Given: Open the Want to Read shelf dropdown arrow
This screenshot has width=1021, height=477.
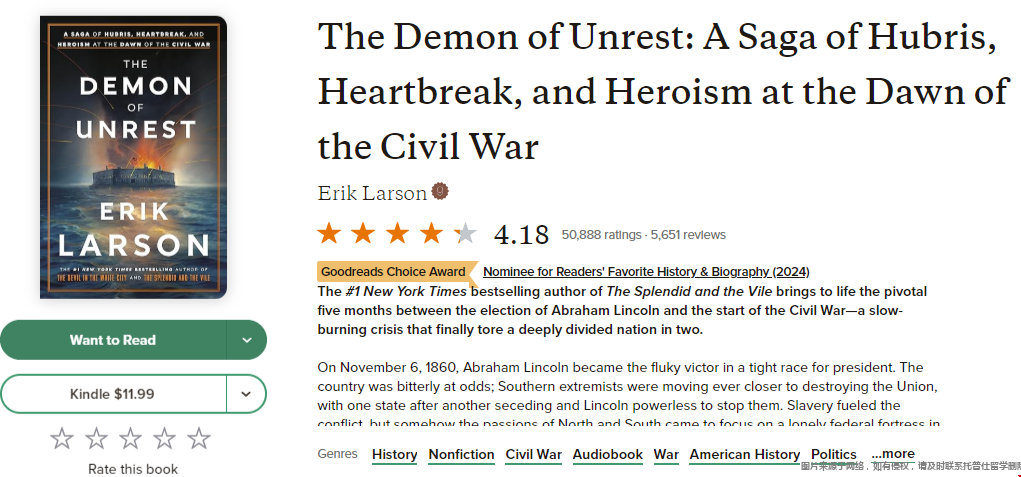Looking at the screenshot, I should coord(247,340).
